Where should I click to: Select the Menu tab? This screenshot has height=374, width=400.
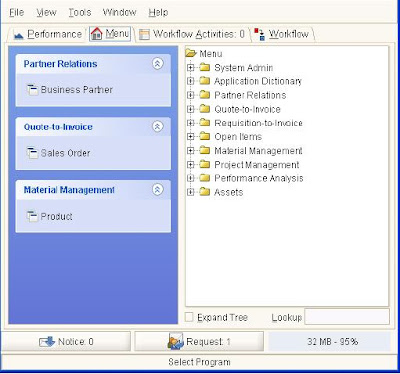click(x=110, y=34)
